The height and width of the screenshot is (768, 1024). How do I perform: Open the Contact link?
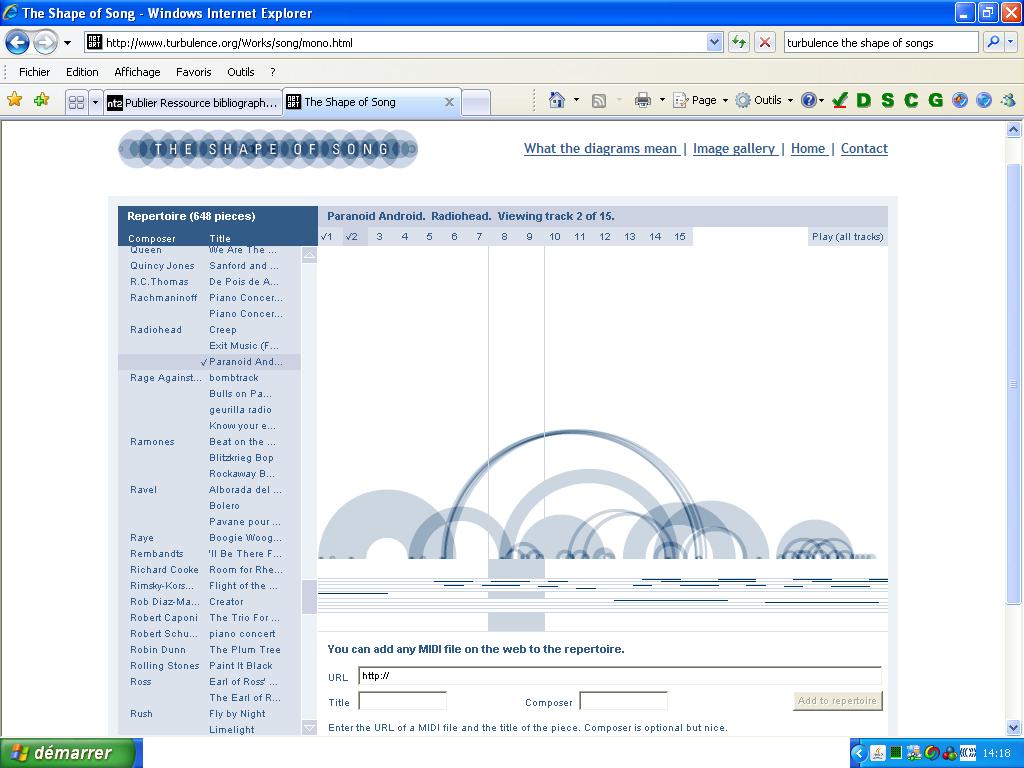pyautogui.click(x=864, y=148)
